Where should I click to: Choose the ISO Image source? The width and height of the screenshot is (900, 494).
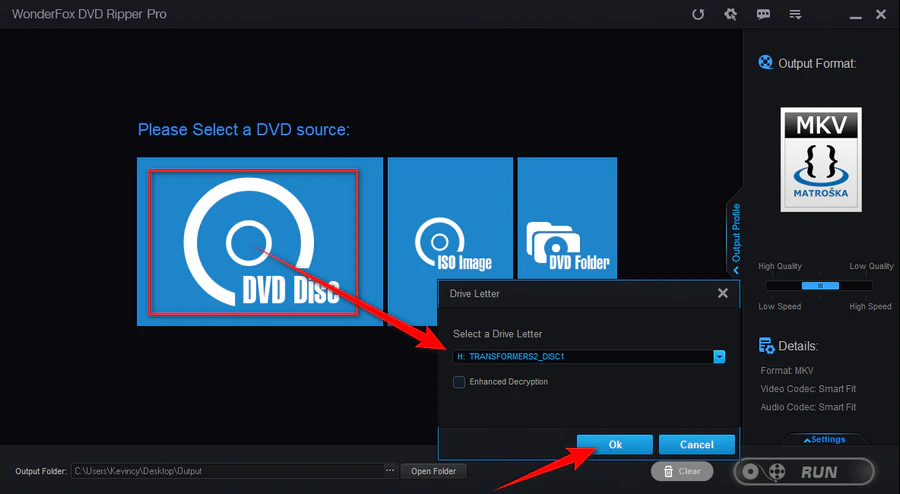[450, 219]
